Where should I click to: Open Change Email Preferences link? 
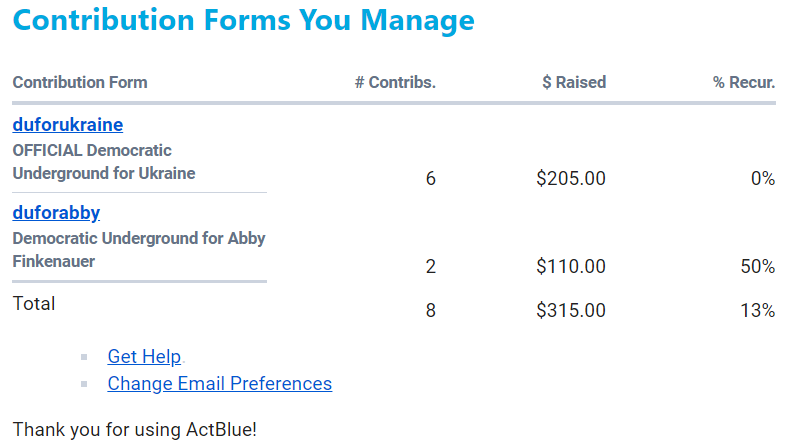219,384
